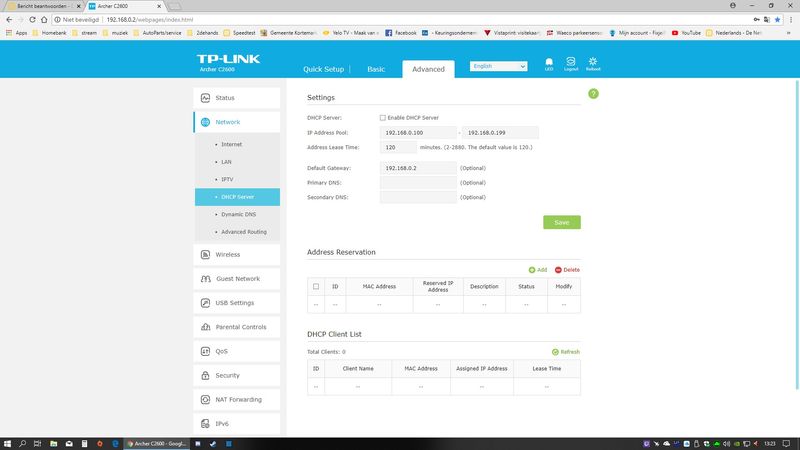Click the Network globe icon in the sidebar

click(206, 122)
